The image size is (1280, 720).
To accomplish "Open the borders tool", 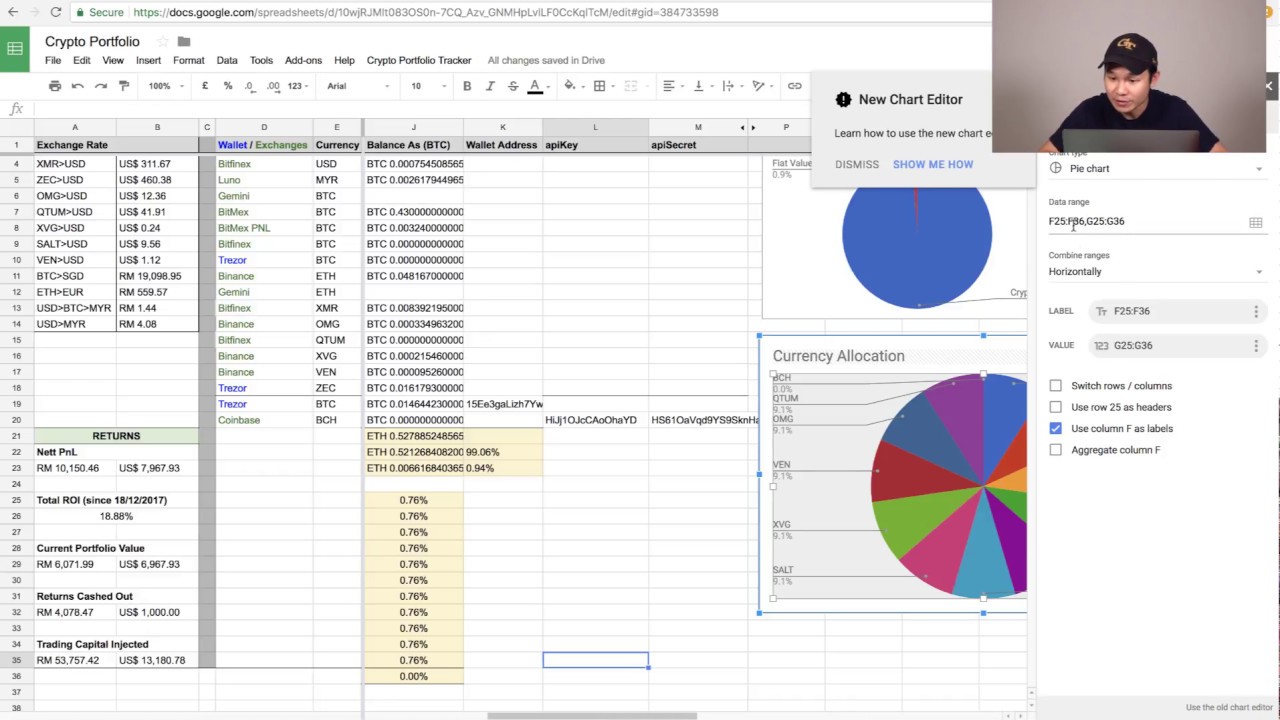I will click(x=599, y=86).
